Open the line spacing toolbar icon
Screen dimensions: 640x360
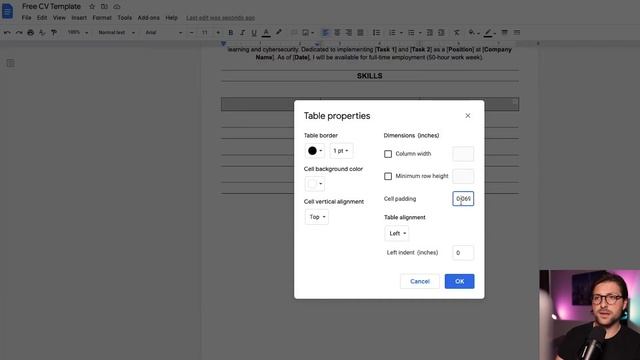[376, 33]
